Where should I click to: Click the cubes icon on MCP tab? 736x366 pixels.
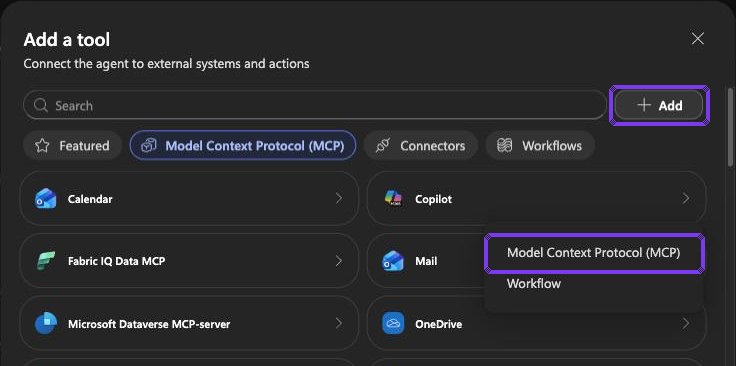149,146
